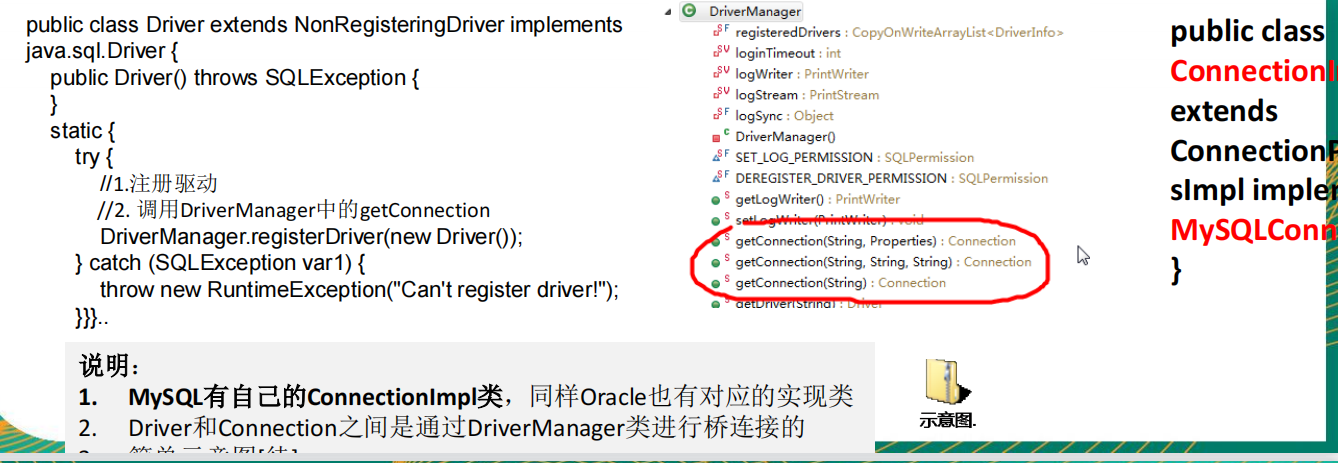Select DEREGISTER_DRIVER_PERMISSION field entry
1338x463 pixels.
coord(892,178)
